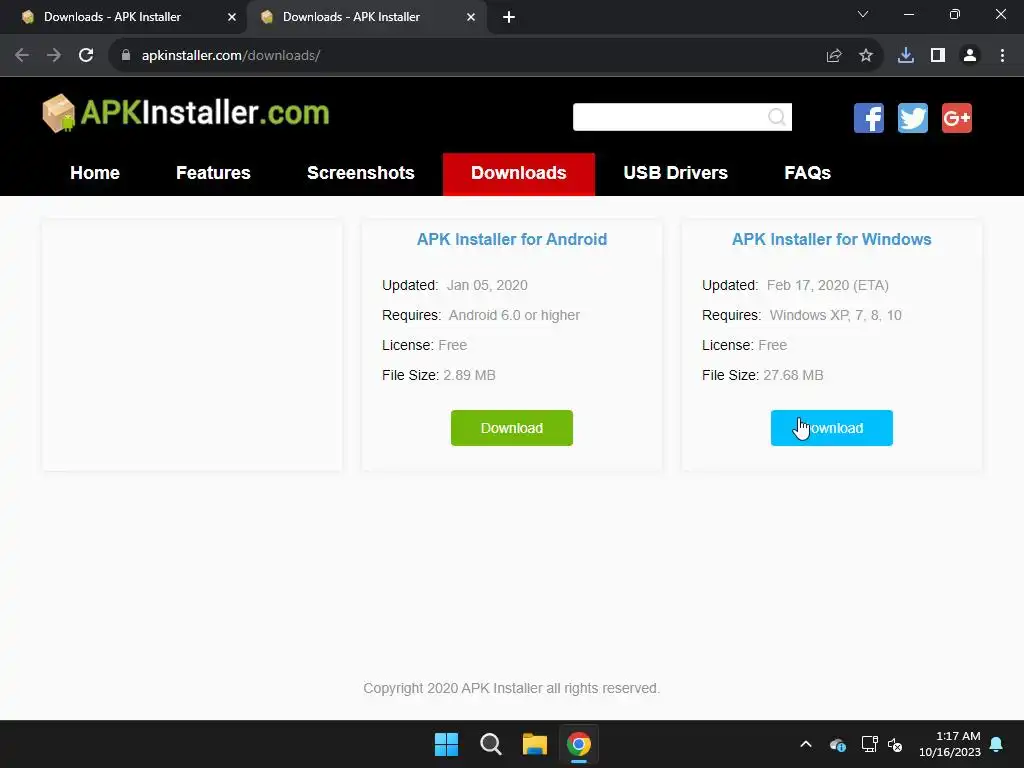This screenshot has height=768, width=1024.
Task: Open APK Installer for Windows heading link
Action: tap(831, 240)
